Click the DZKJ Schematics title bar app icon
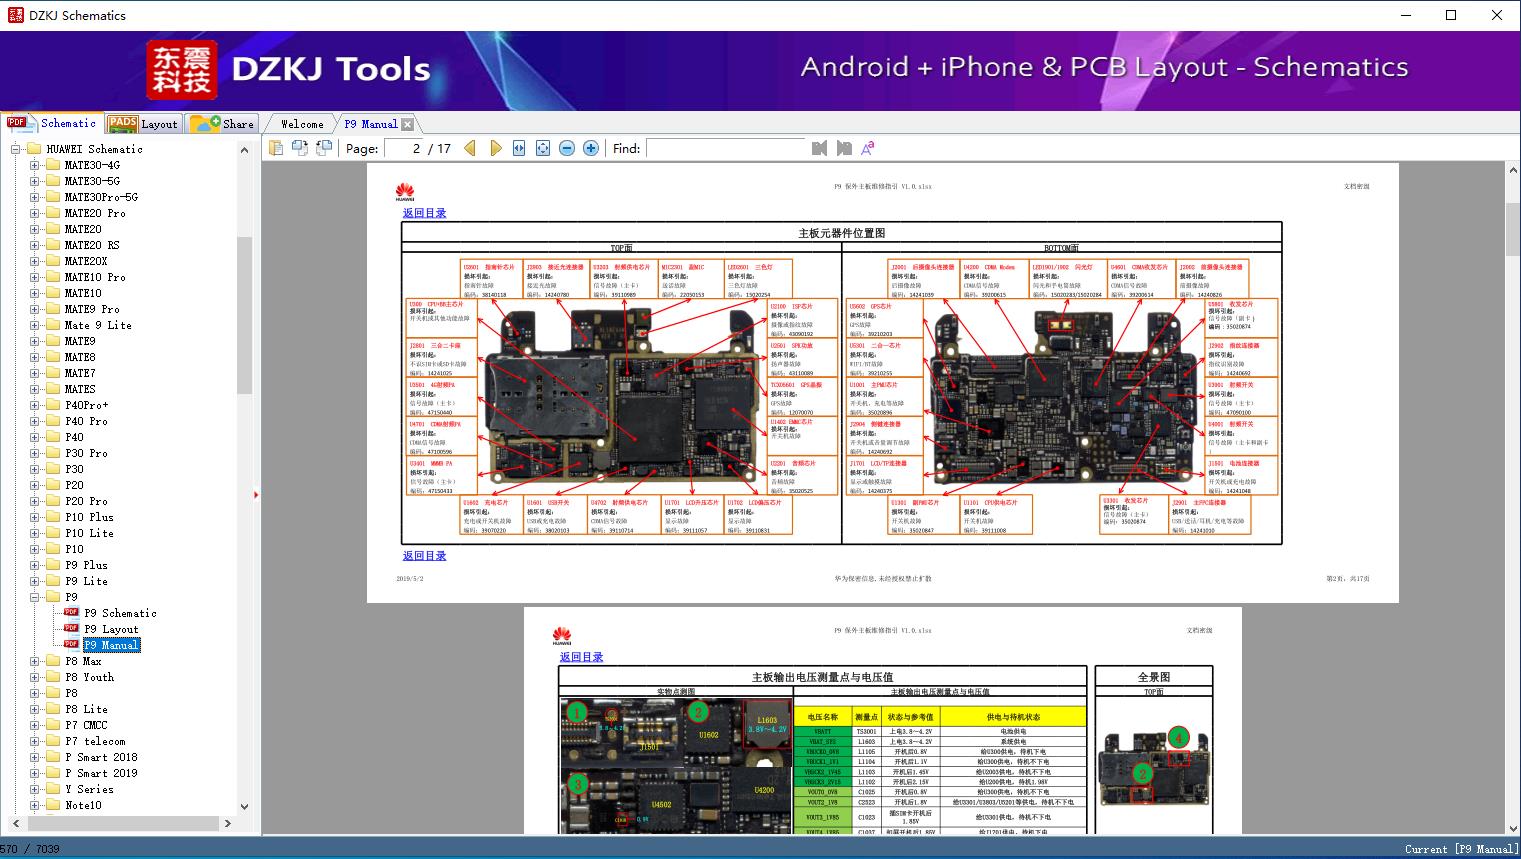Image resolution: width=1521 pixels, height=859 pixels. pos(15,15)
